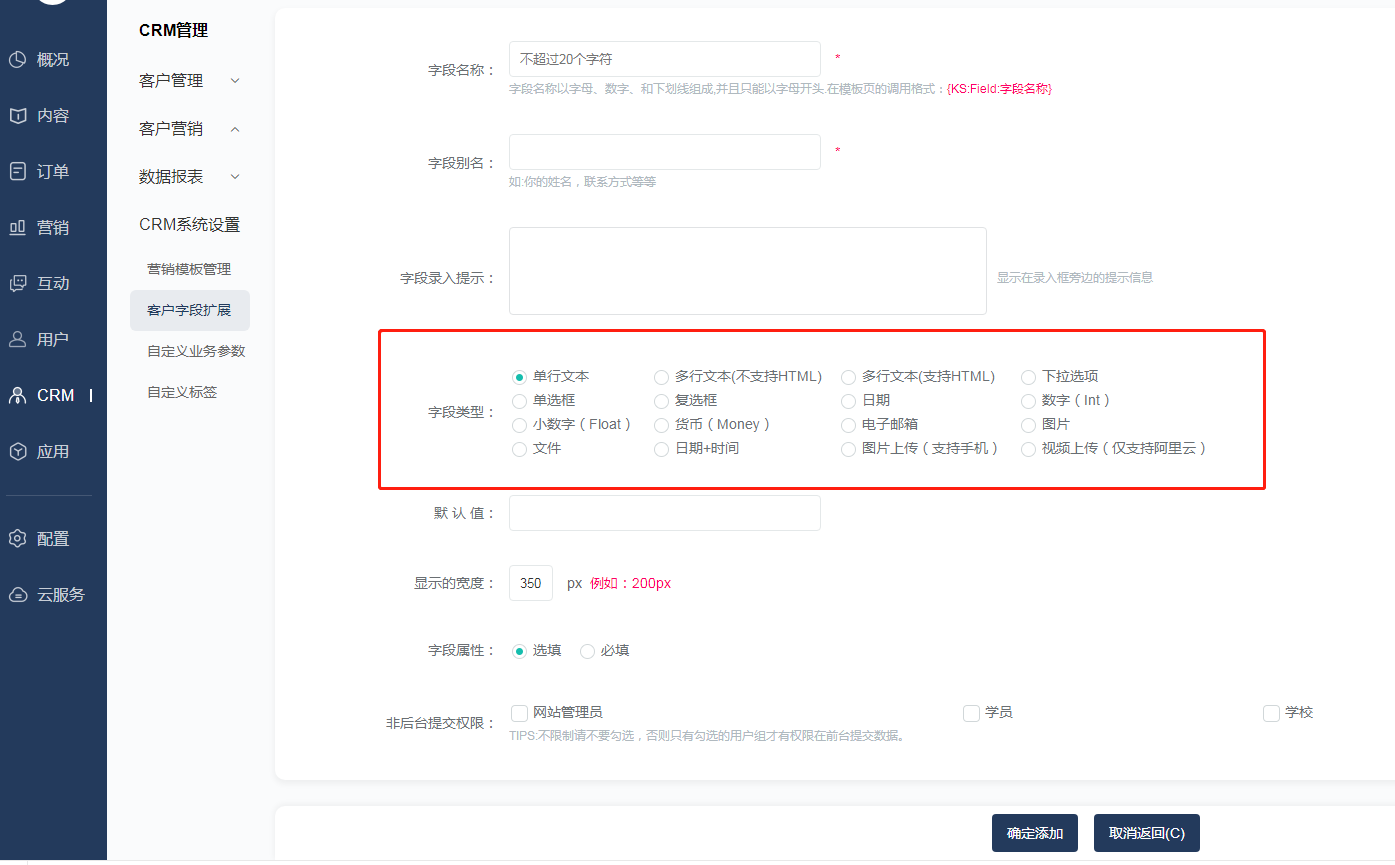Open the 配置 settings gear icon

coord(17,539)
